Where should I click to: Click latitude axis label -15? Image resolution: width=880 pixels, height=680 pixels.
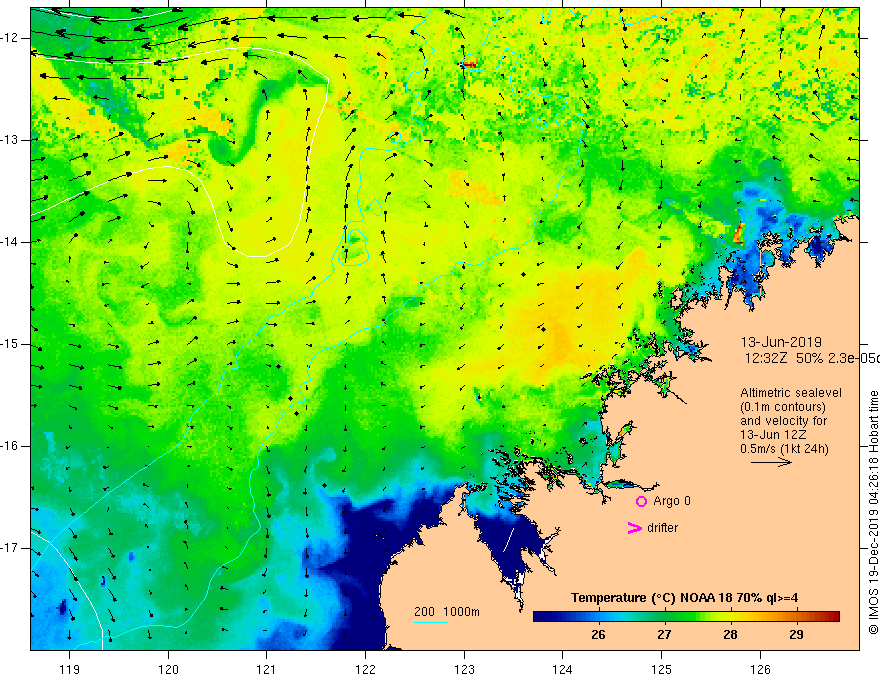11,344
